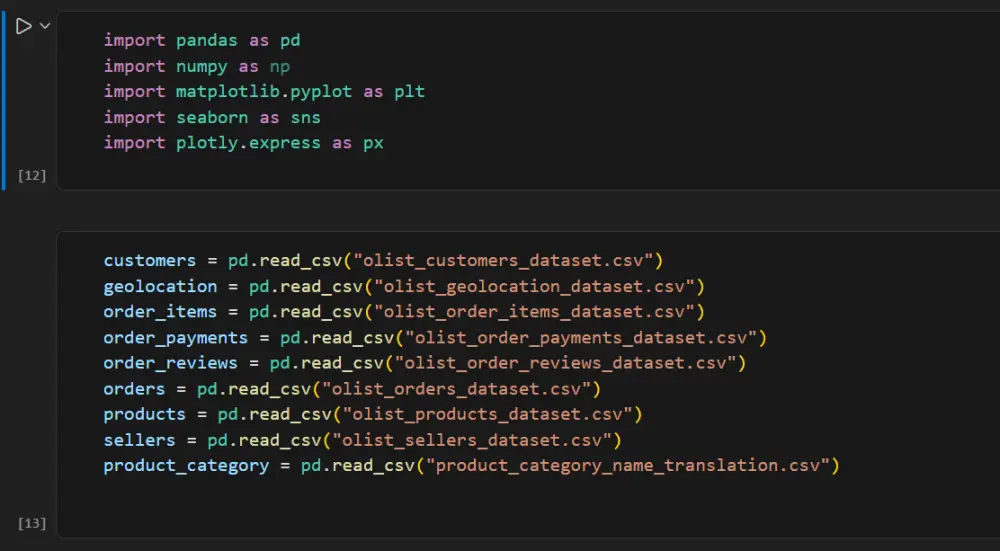Click the 'sns' alias in seaborn import
The width and height of the screenshot is (1000, 551).
pos(305,117)
